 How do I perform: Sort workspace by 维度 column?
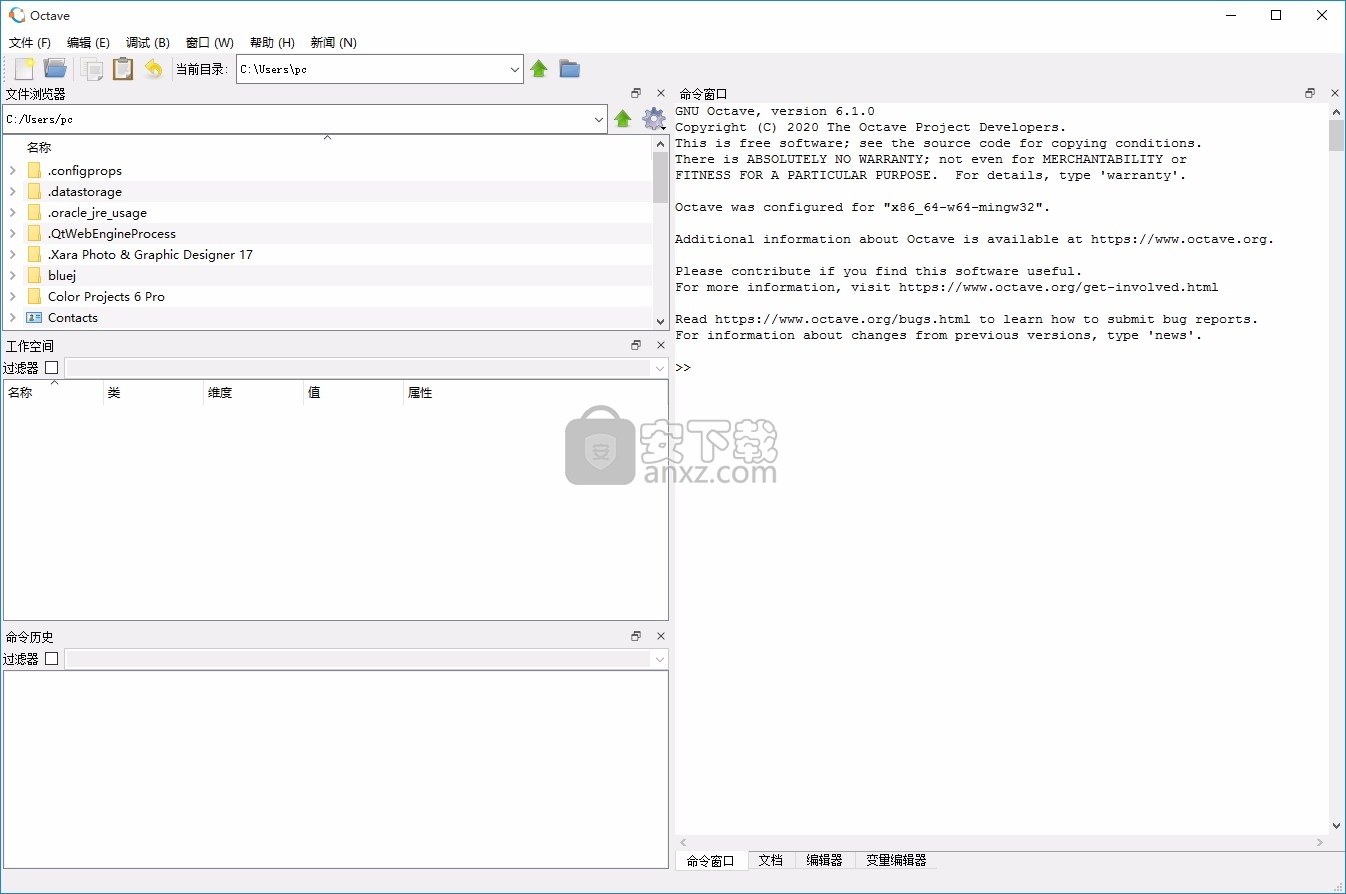click(254, 393)
